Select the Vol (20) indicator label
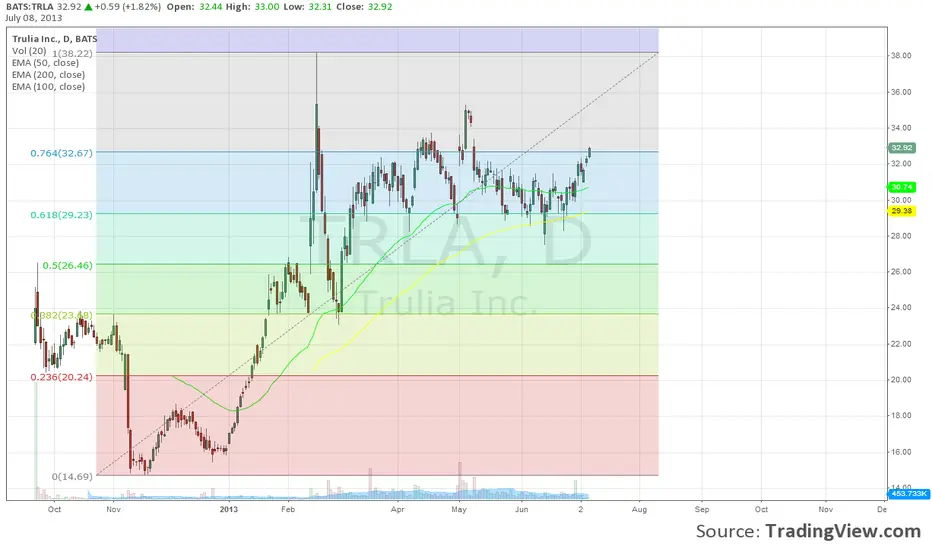The height and width of the screenshot is (550, 932). [29, 51]
